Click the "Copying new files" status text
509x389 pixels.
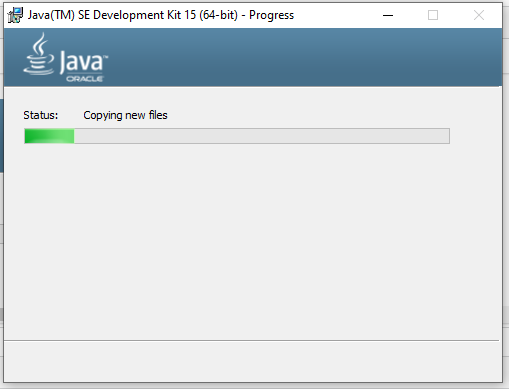click(125, 115)
